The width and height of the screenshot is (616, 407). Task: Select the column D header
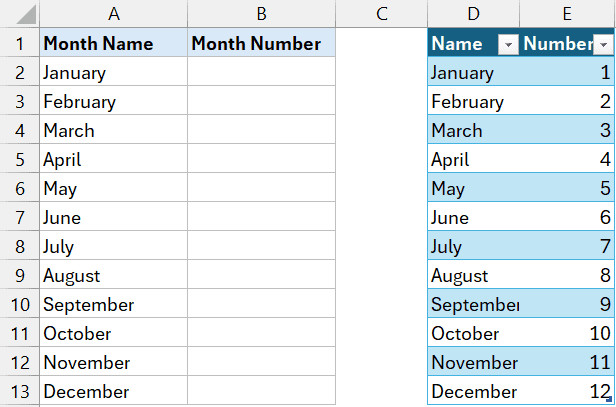tap(473, 13)
